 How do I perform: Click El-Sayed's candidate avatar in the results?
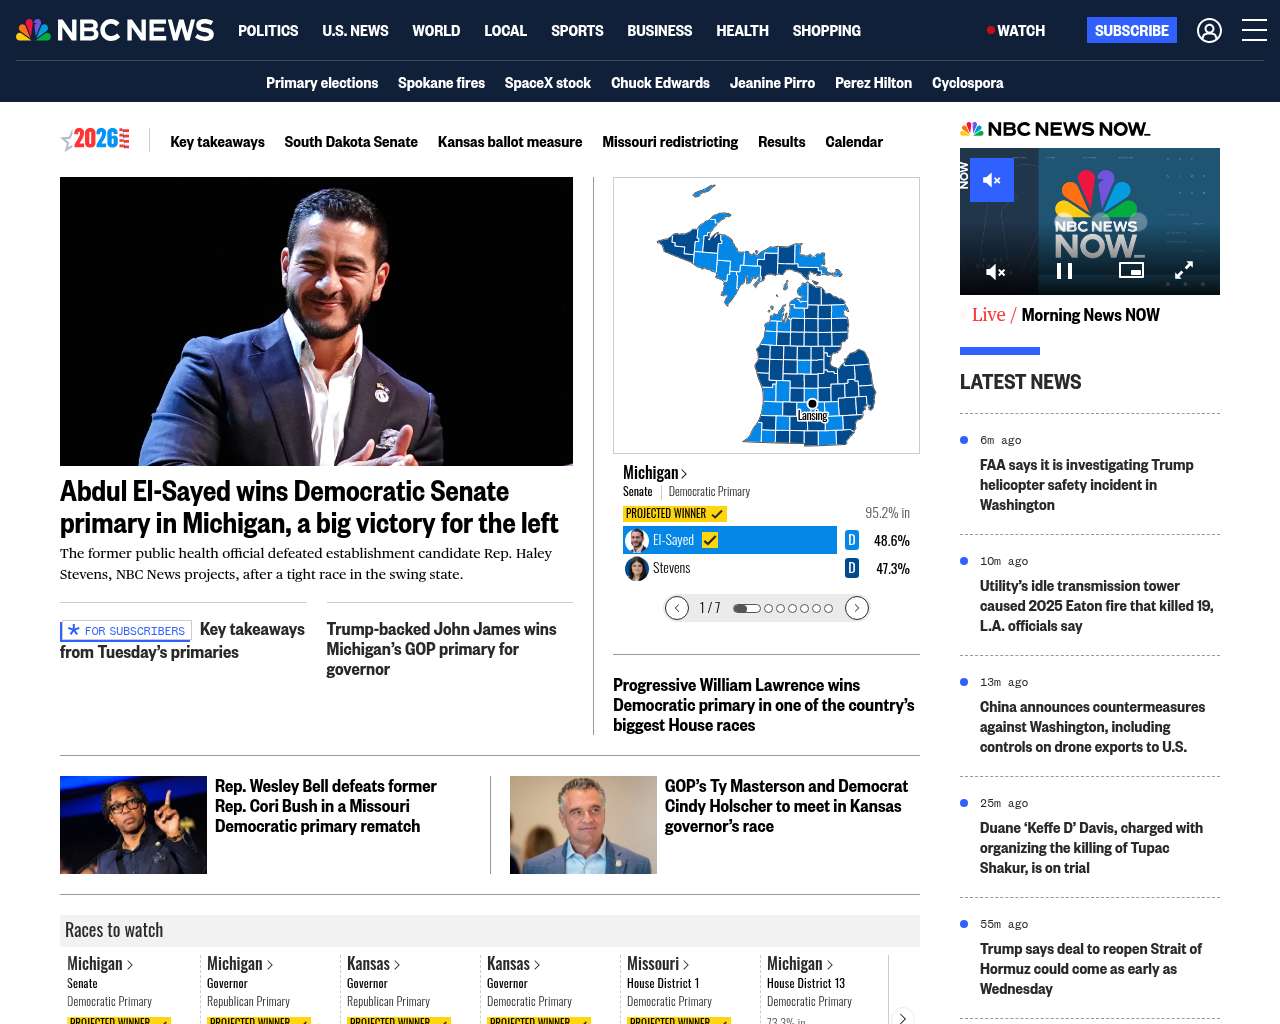(637, 541)
